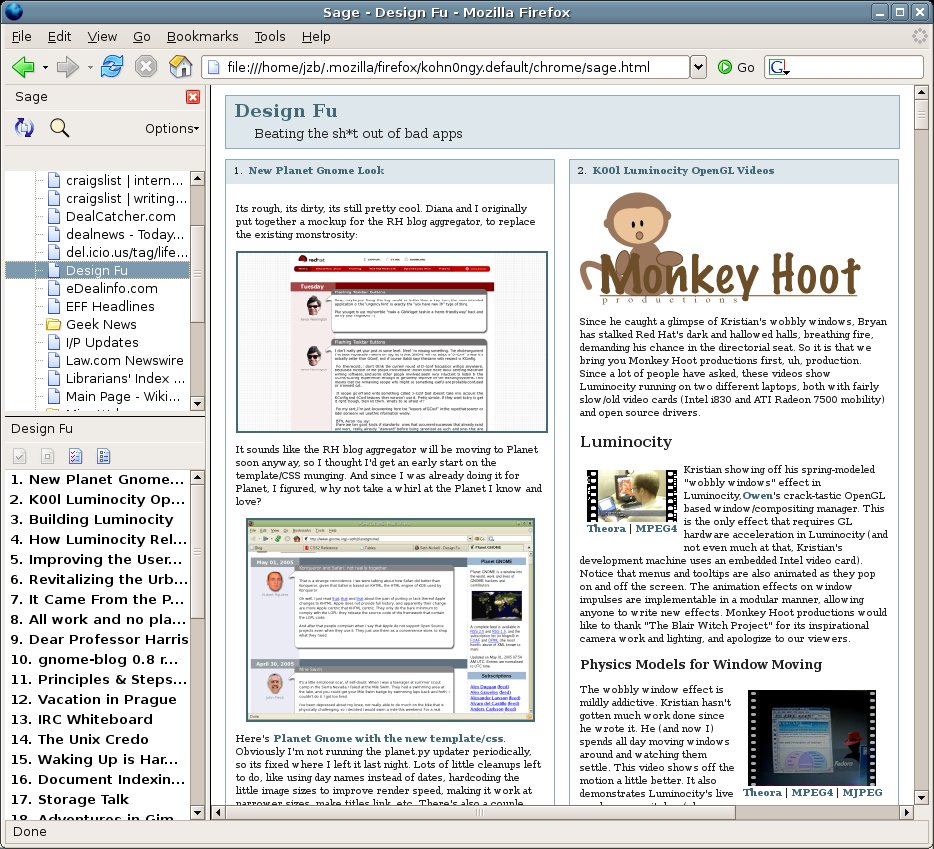Click the gray Forward arrow button

pyautogui.click(x=67, y=67)
